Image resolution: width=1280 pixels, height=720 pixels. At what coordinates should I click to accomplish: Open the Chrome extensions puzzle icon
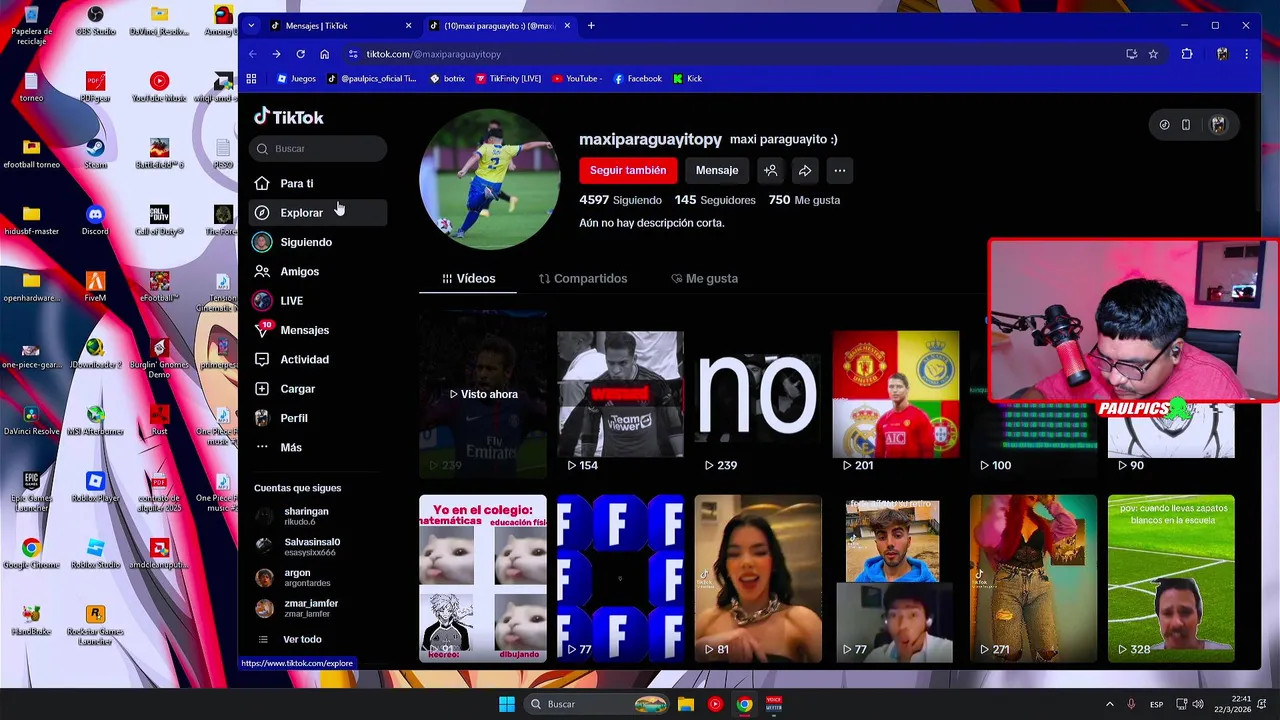click(x=1187, y=54)
